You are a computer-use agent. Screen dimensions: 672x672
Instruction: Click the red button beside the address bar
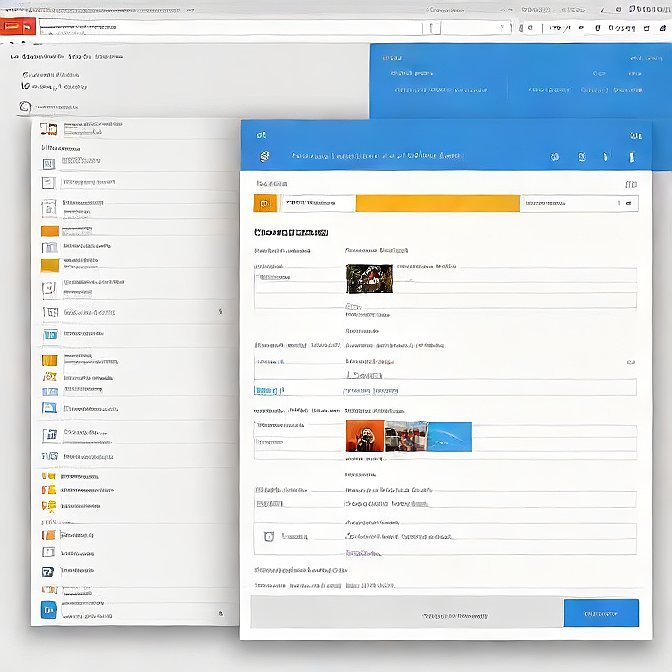coord(18,27)
